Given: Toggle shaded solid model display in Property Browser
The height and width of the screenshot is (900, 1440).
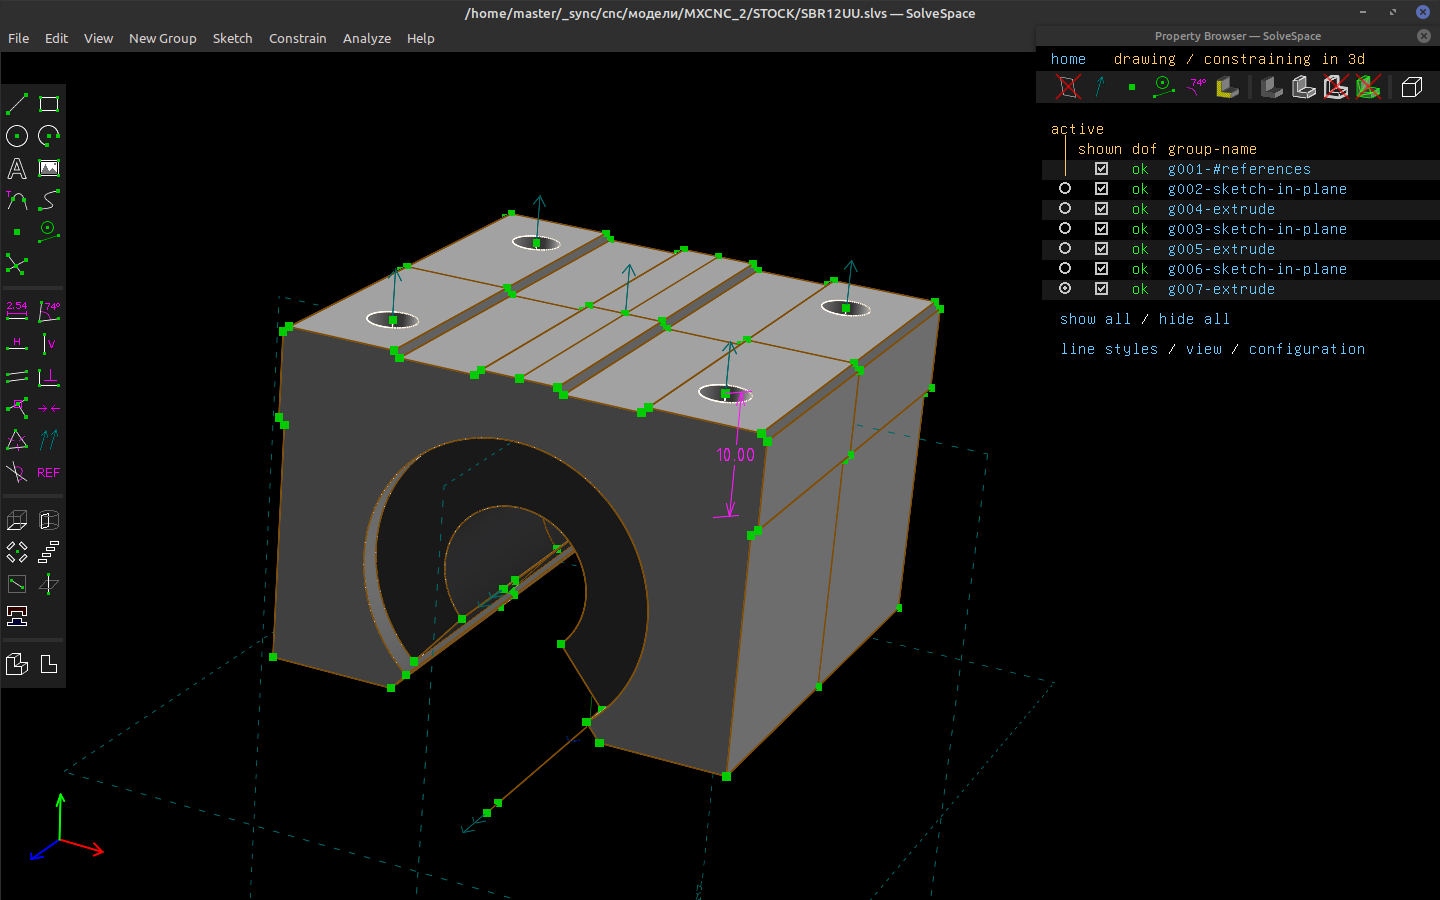Looking at the screenshot, I should (x=1272, y=88).
